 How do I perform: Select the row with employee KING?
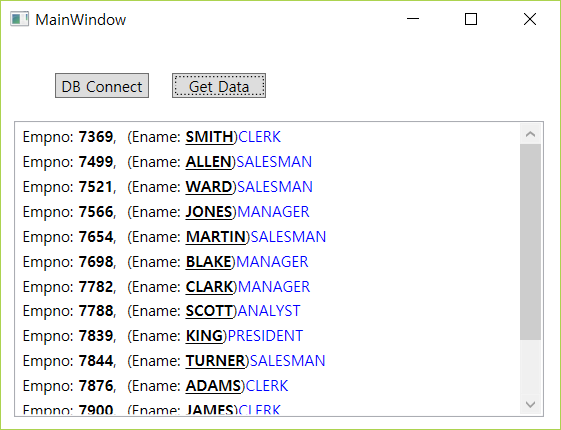pos(268,336)
